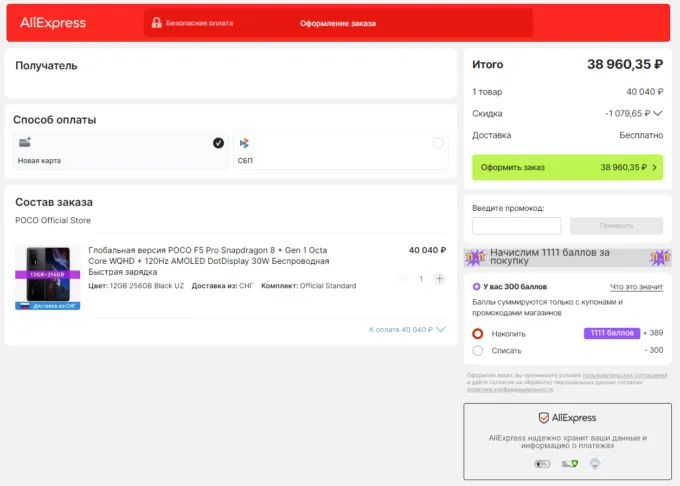Decrease product quantity with minus button
This screenshot has height=486, width=680.
(403, 278)
